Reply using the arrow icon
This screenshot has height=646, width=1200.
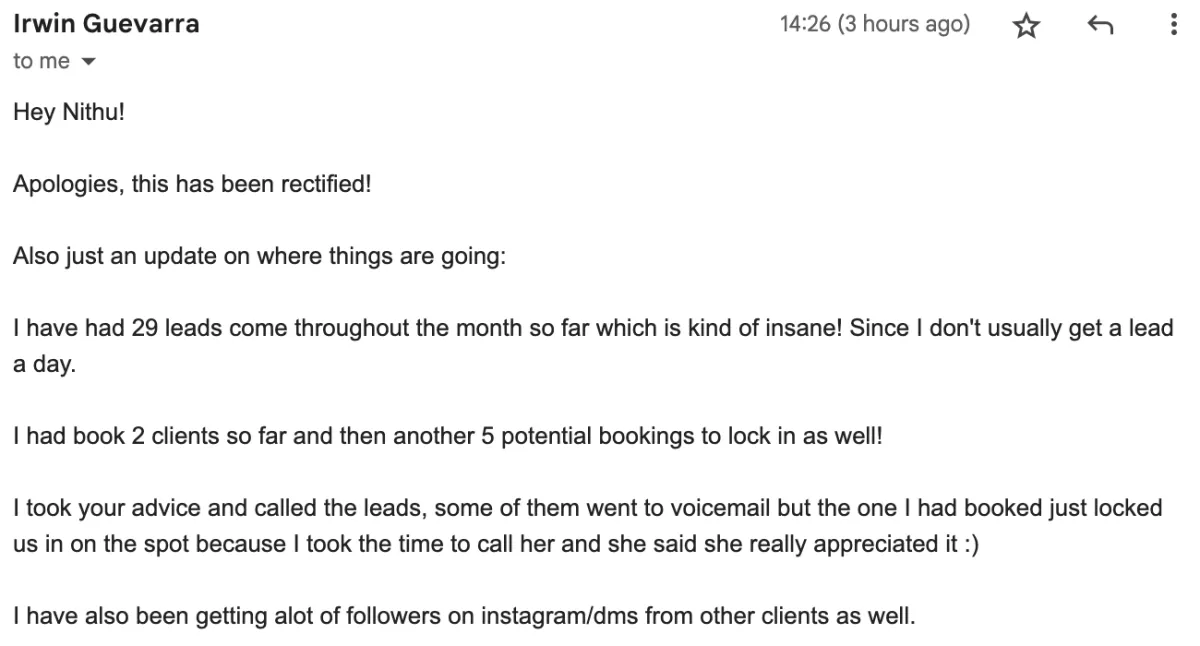(1100, 27)
